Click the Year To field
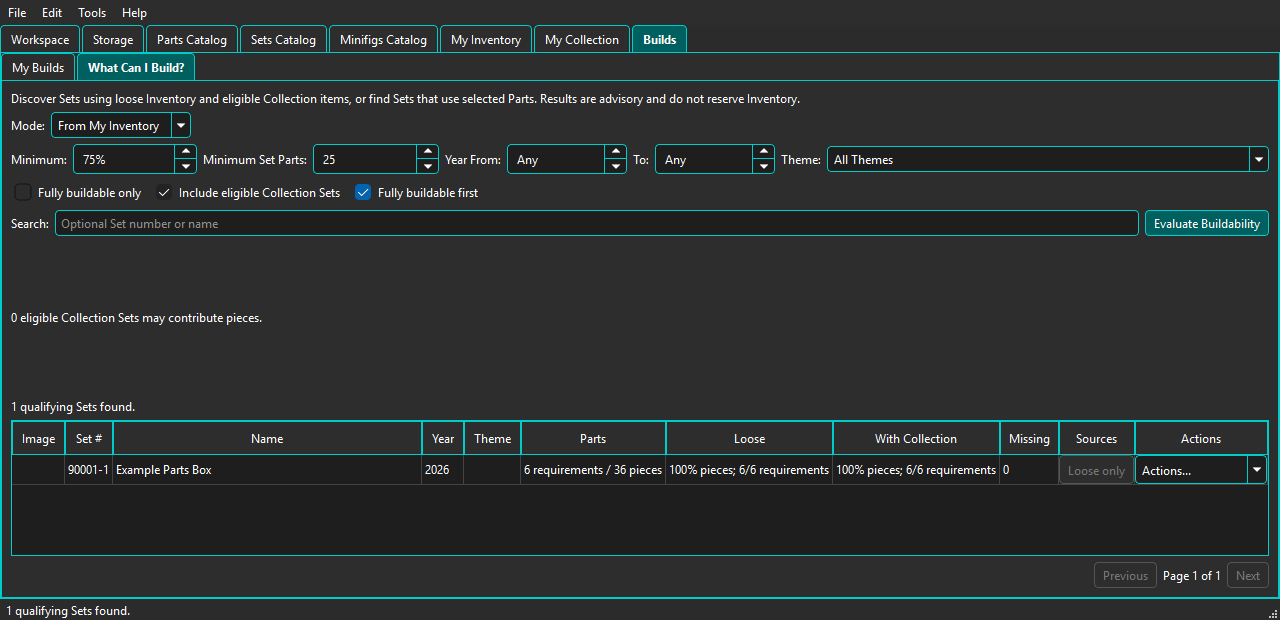 pyautogui.click(x=704, y=160)
